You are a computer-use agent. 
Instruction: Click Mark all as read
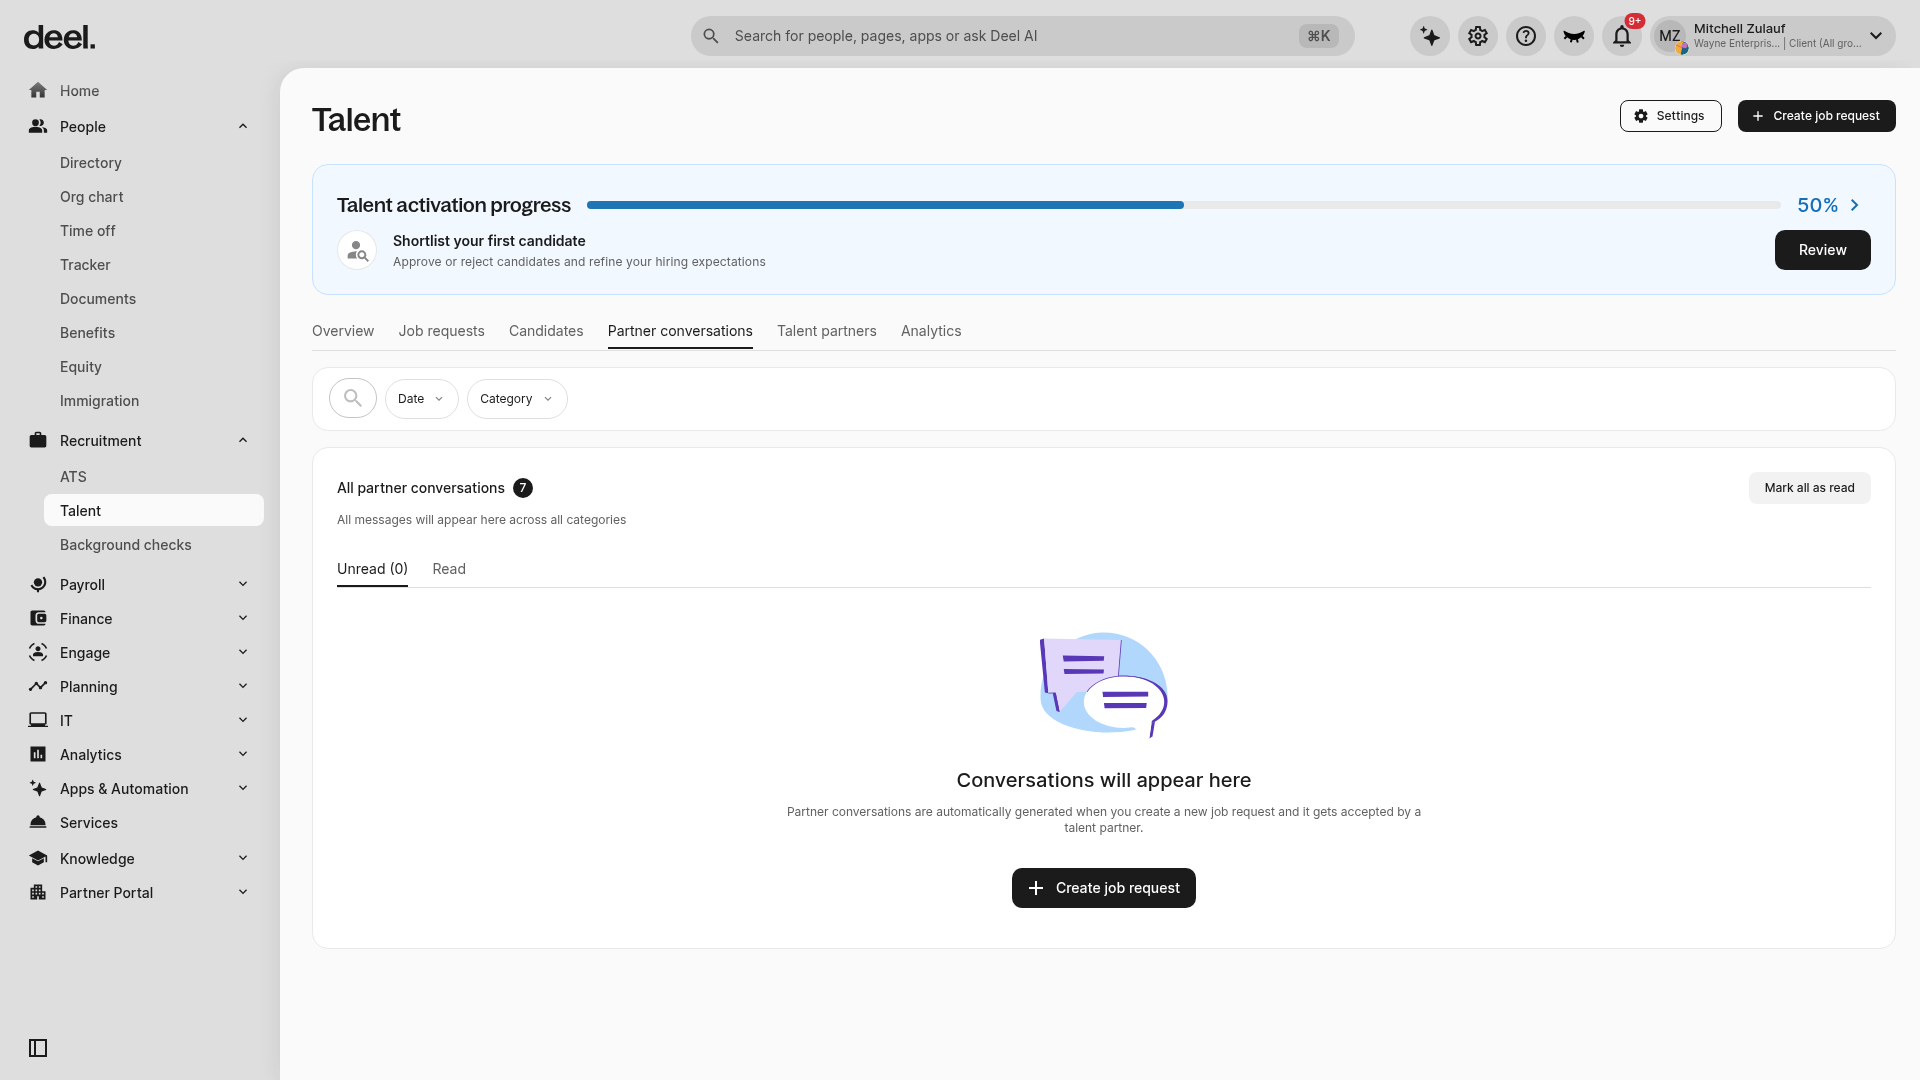(1809, 488)
